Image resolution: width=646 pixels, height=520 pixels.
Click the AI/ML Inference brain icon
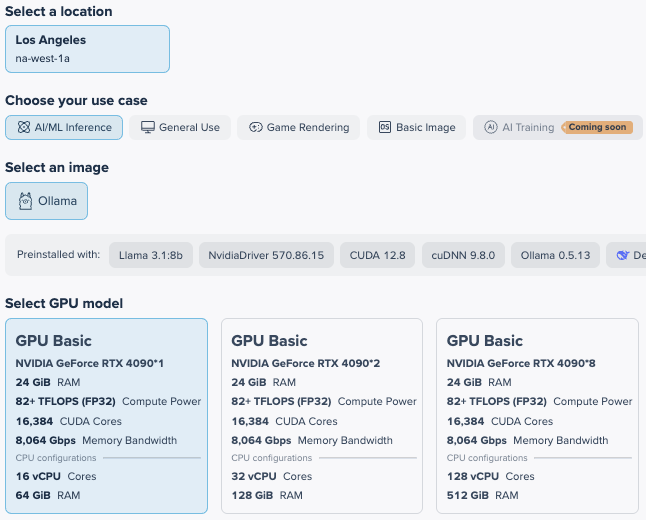(x=23, y=128)
